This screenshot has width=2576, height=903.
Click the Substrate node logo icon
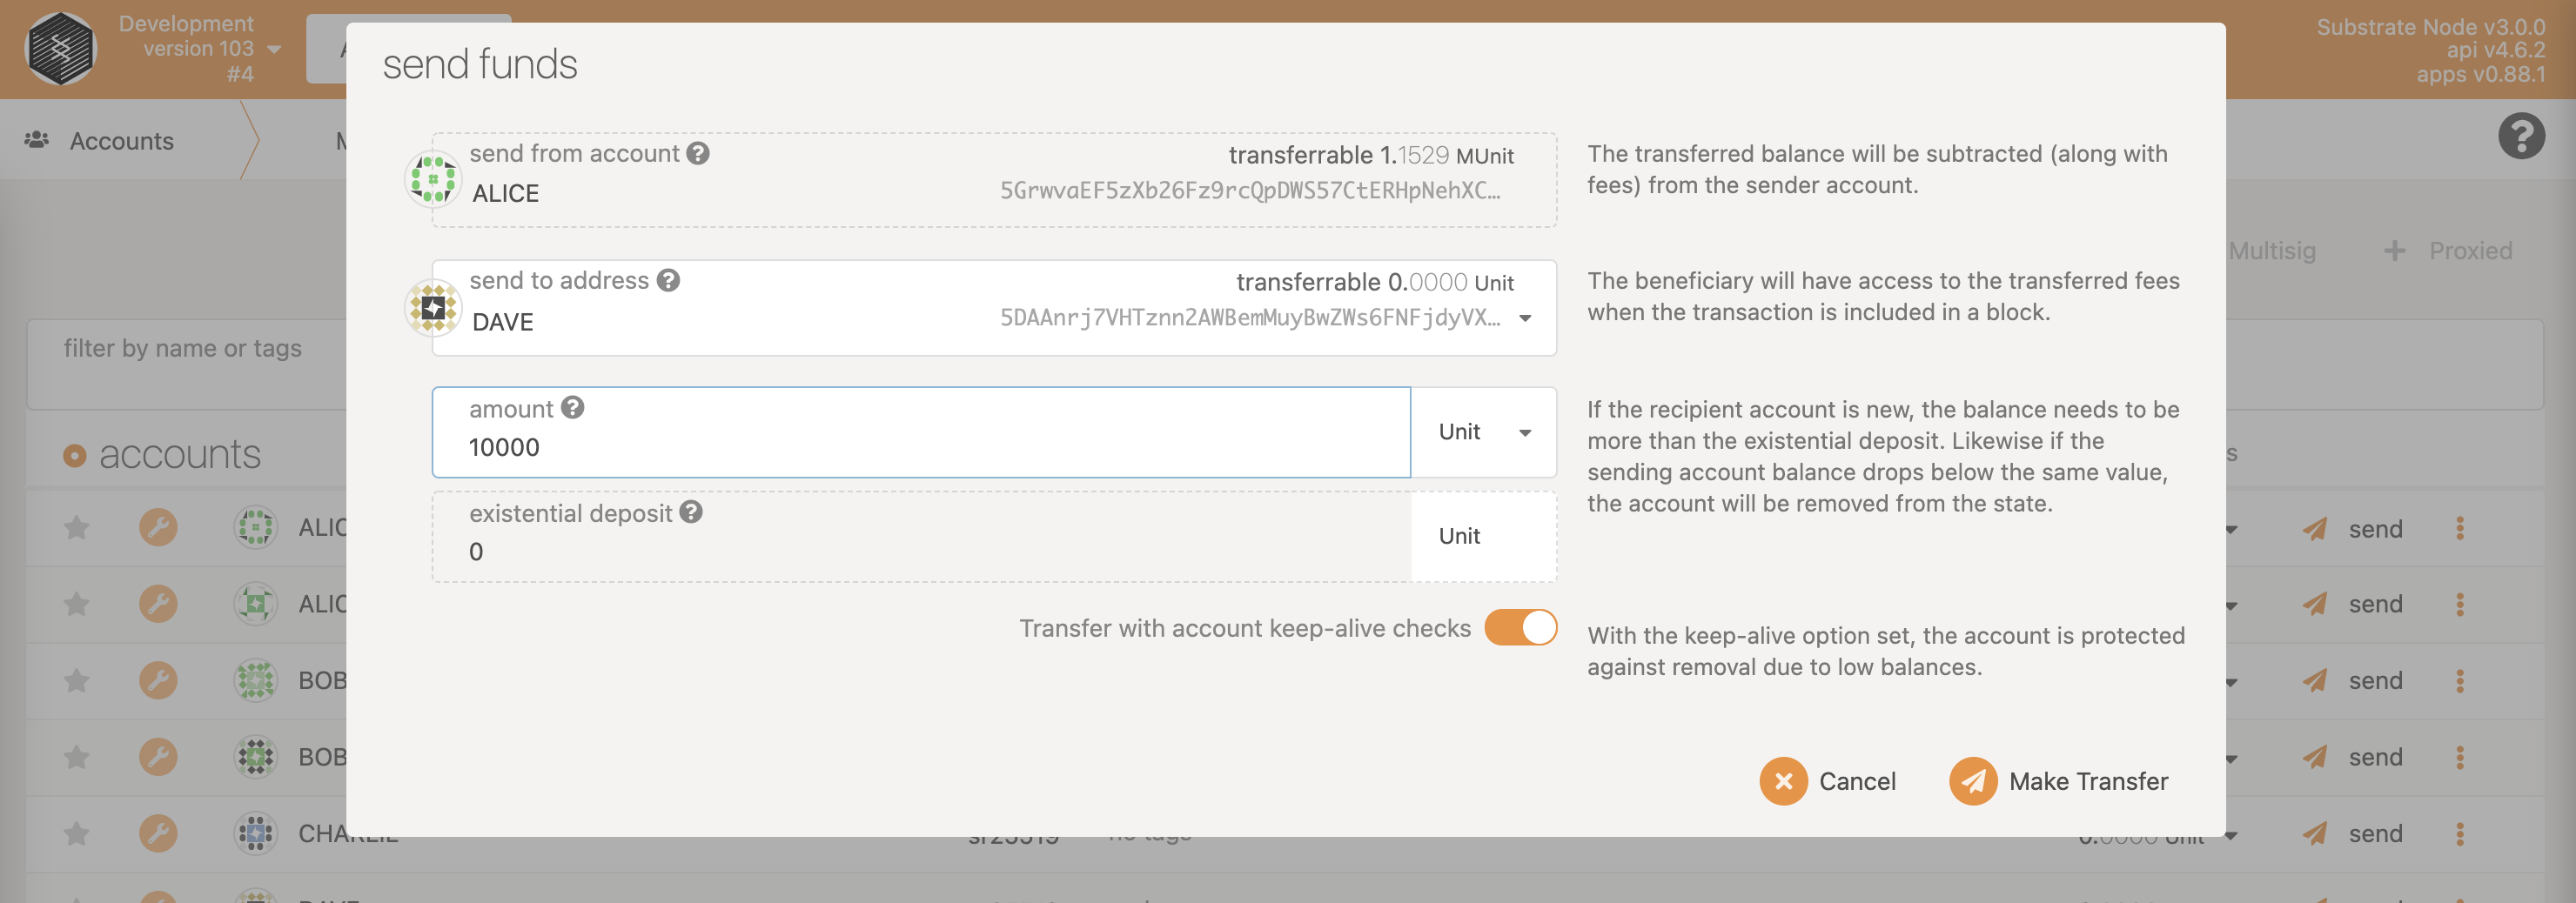[60, 48]
